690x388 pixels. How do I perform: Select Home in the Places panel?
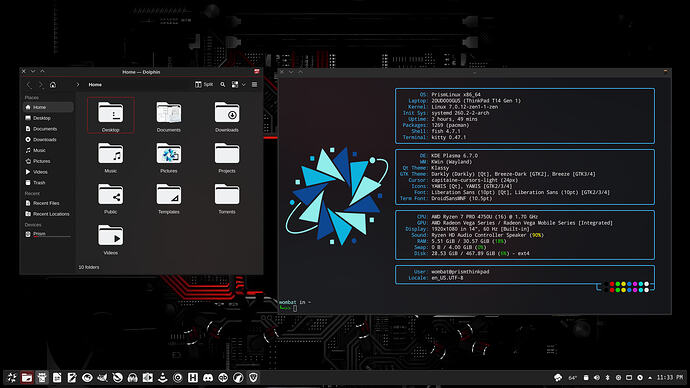click(48, 107)
